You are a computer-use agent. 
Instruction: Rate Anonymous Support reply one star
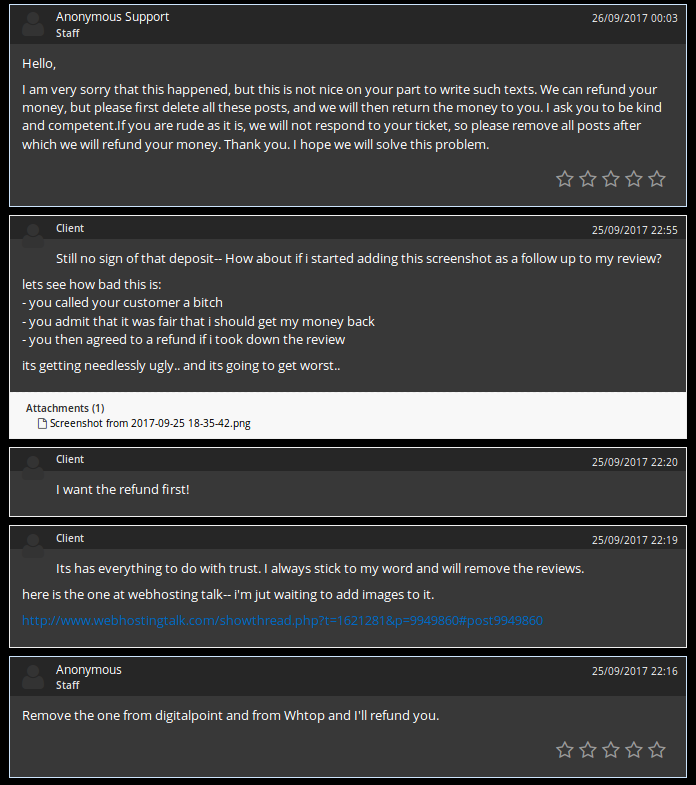coord(565,179)
